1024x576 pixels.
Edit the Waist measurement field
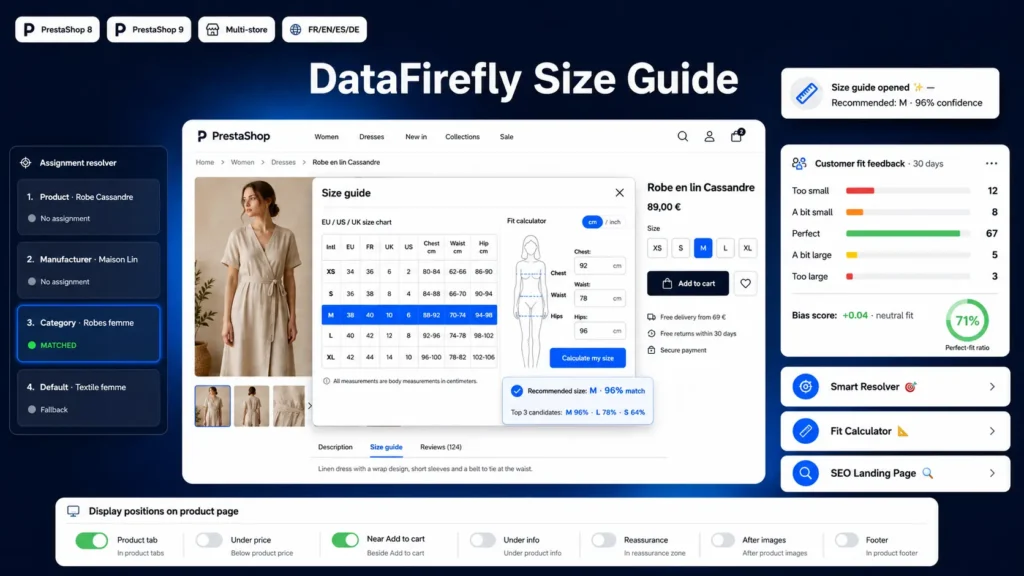[600, 298]
